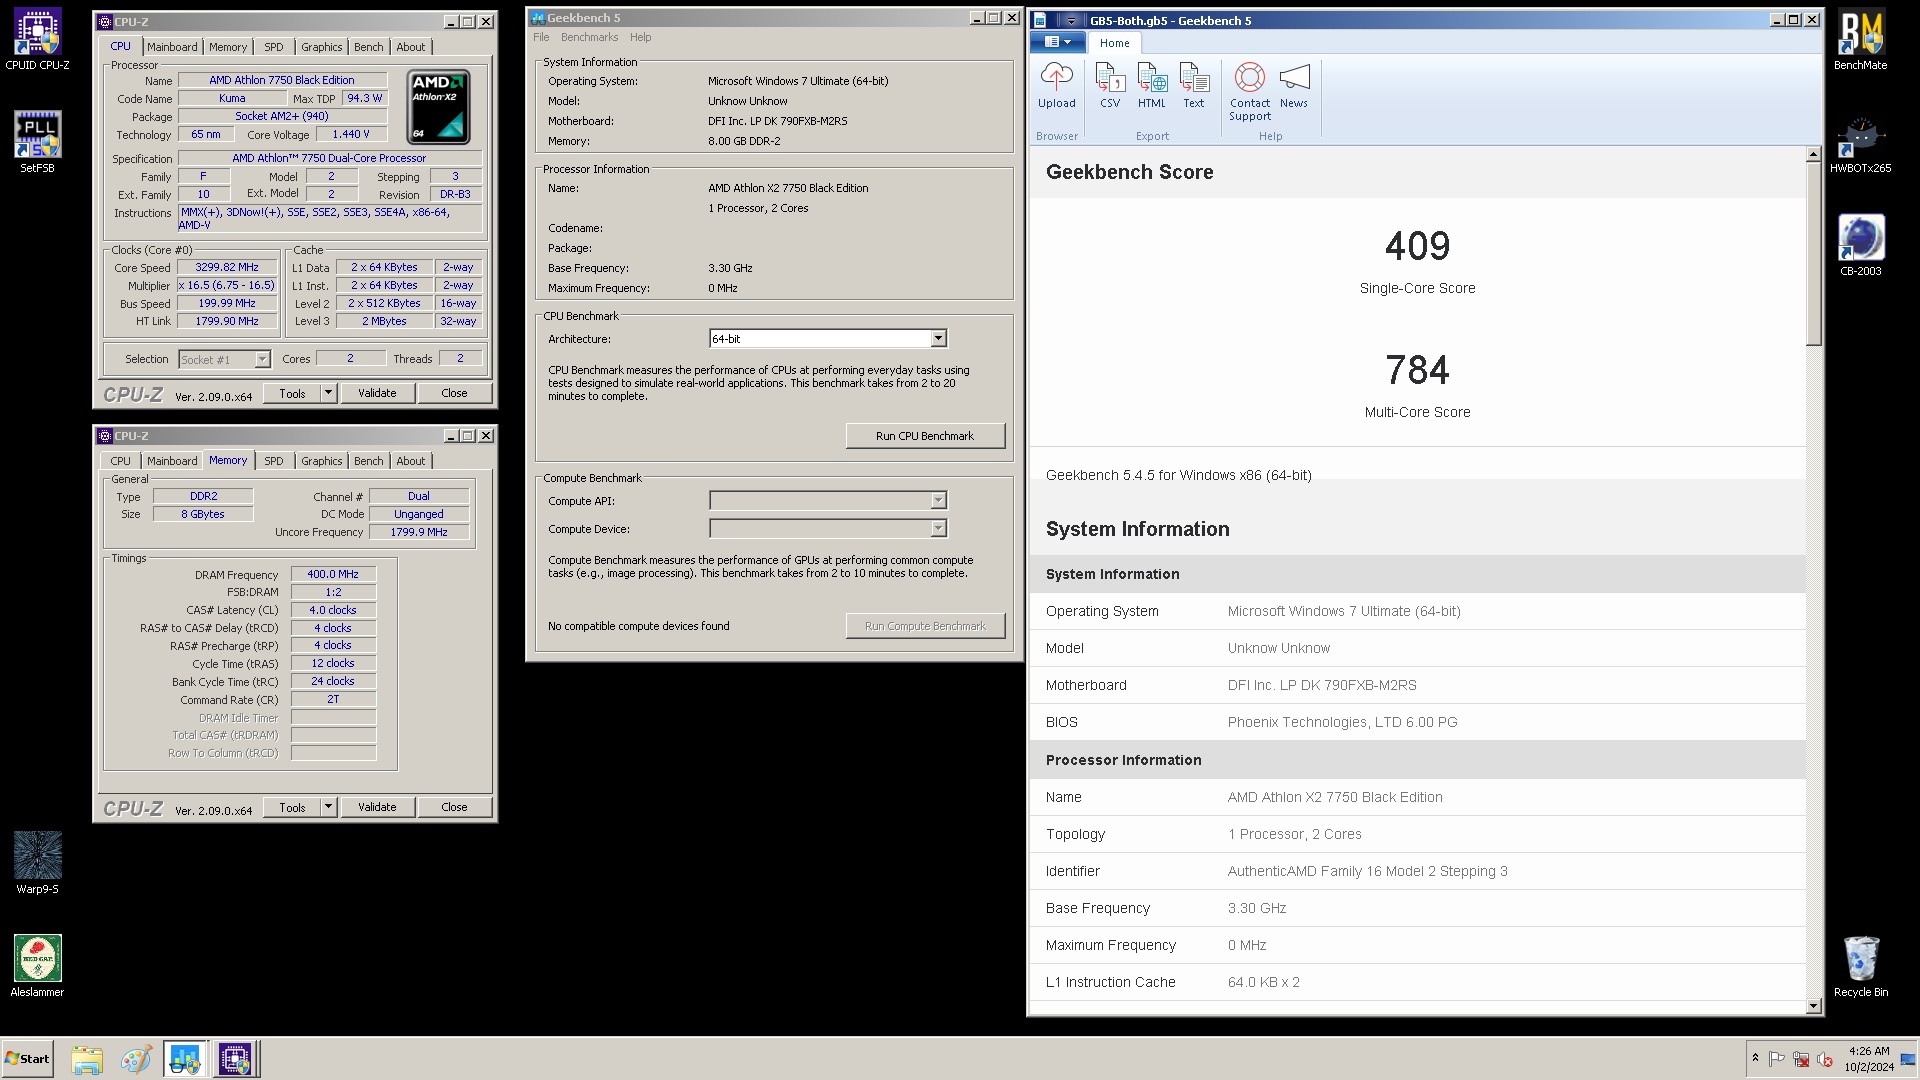Image resolution: width=1920 pixels, height=1080 pixels.
Task: Open Benchmarks menu in Geekbench 5
Action: tap(589, 37)
